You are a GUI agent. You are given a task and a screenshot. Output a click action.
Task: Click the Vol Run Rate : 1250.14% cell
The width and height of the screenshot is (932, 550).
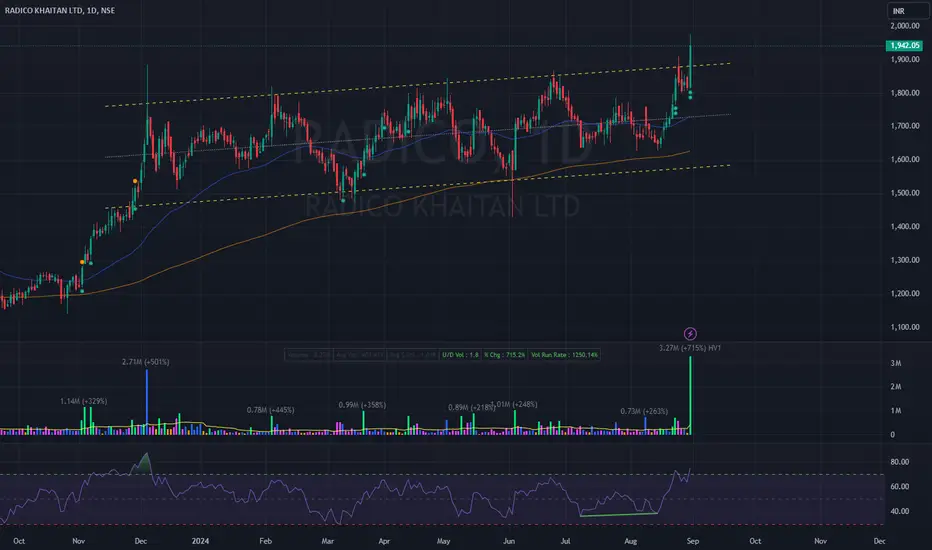pos(564,355)
